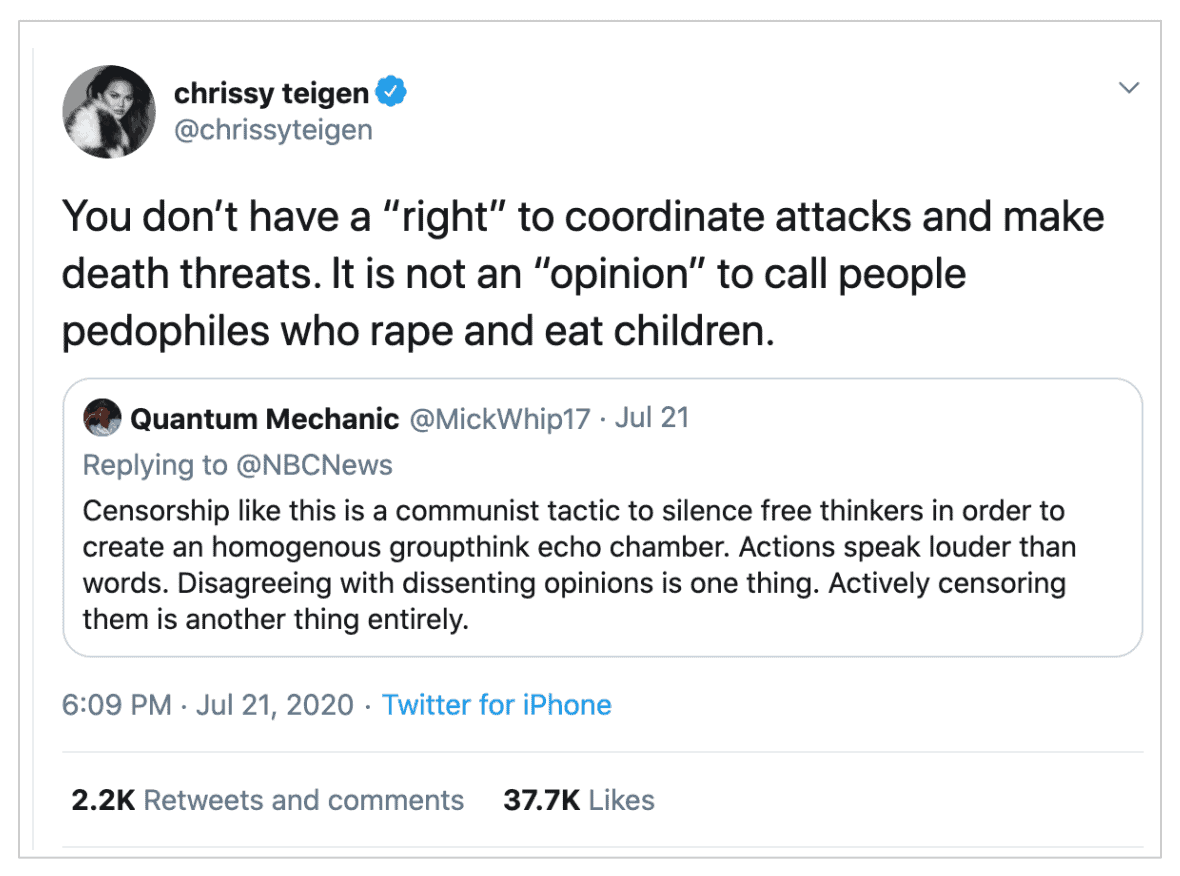
Task: View the 2.2K Retweets and comments
Action: pyautogui.click(x=268, y=800)
